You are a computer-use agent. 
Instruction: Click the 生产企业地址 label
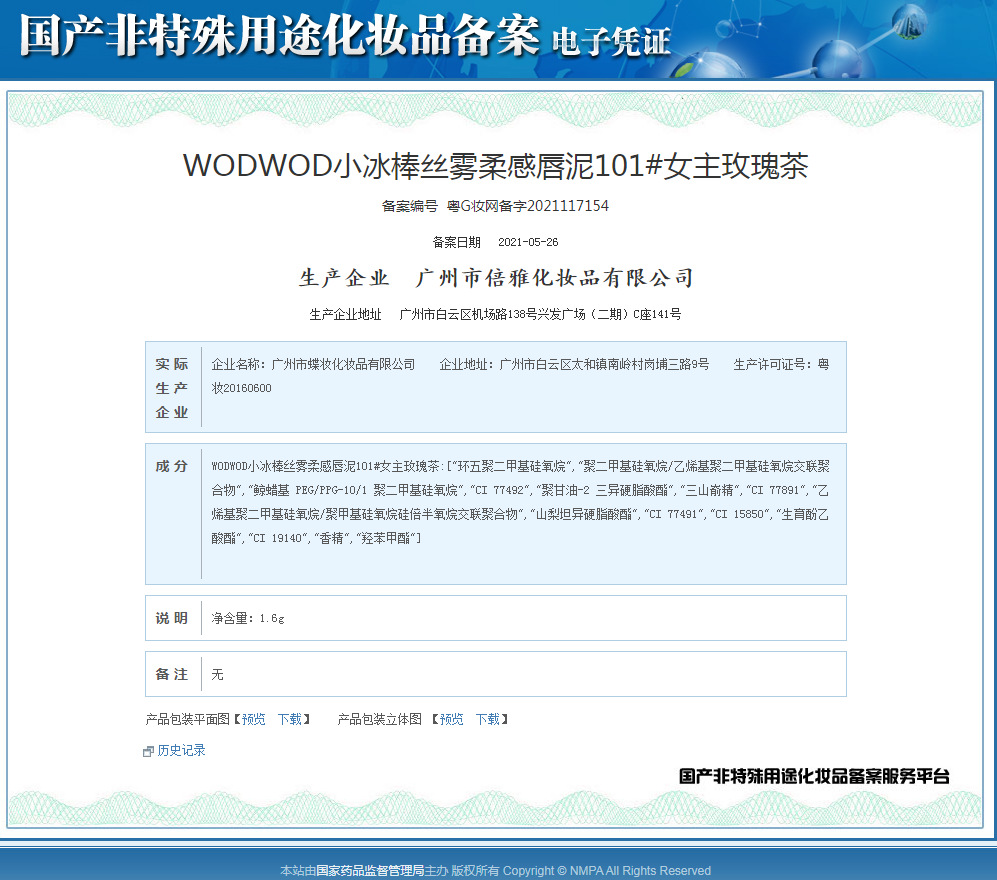point(345,314)
